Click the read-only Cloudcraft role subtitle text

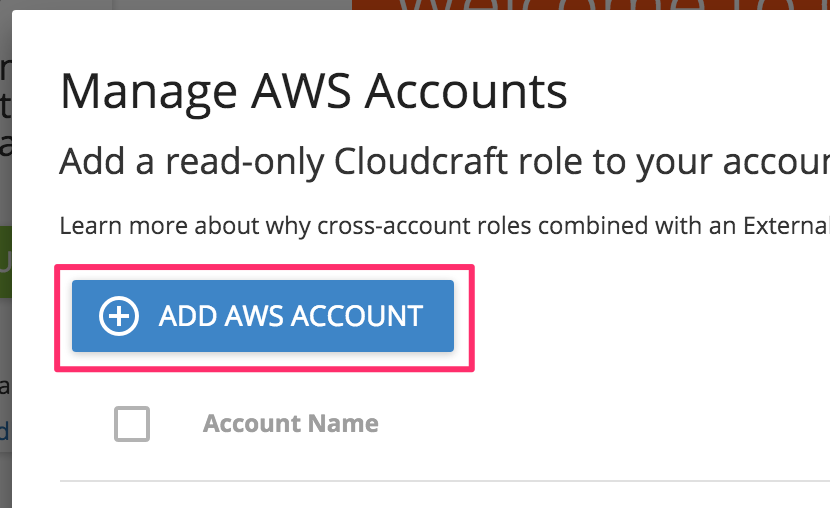(445, 161)
